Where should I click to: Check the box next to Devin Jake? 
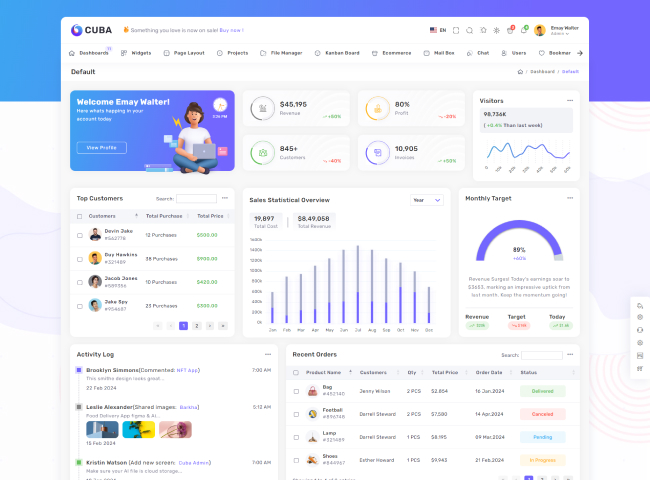80,234
